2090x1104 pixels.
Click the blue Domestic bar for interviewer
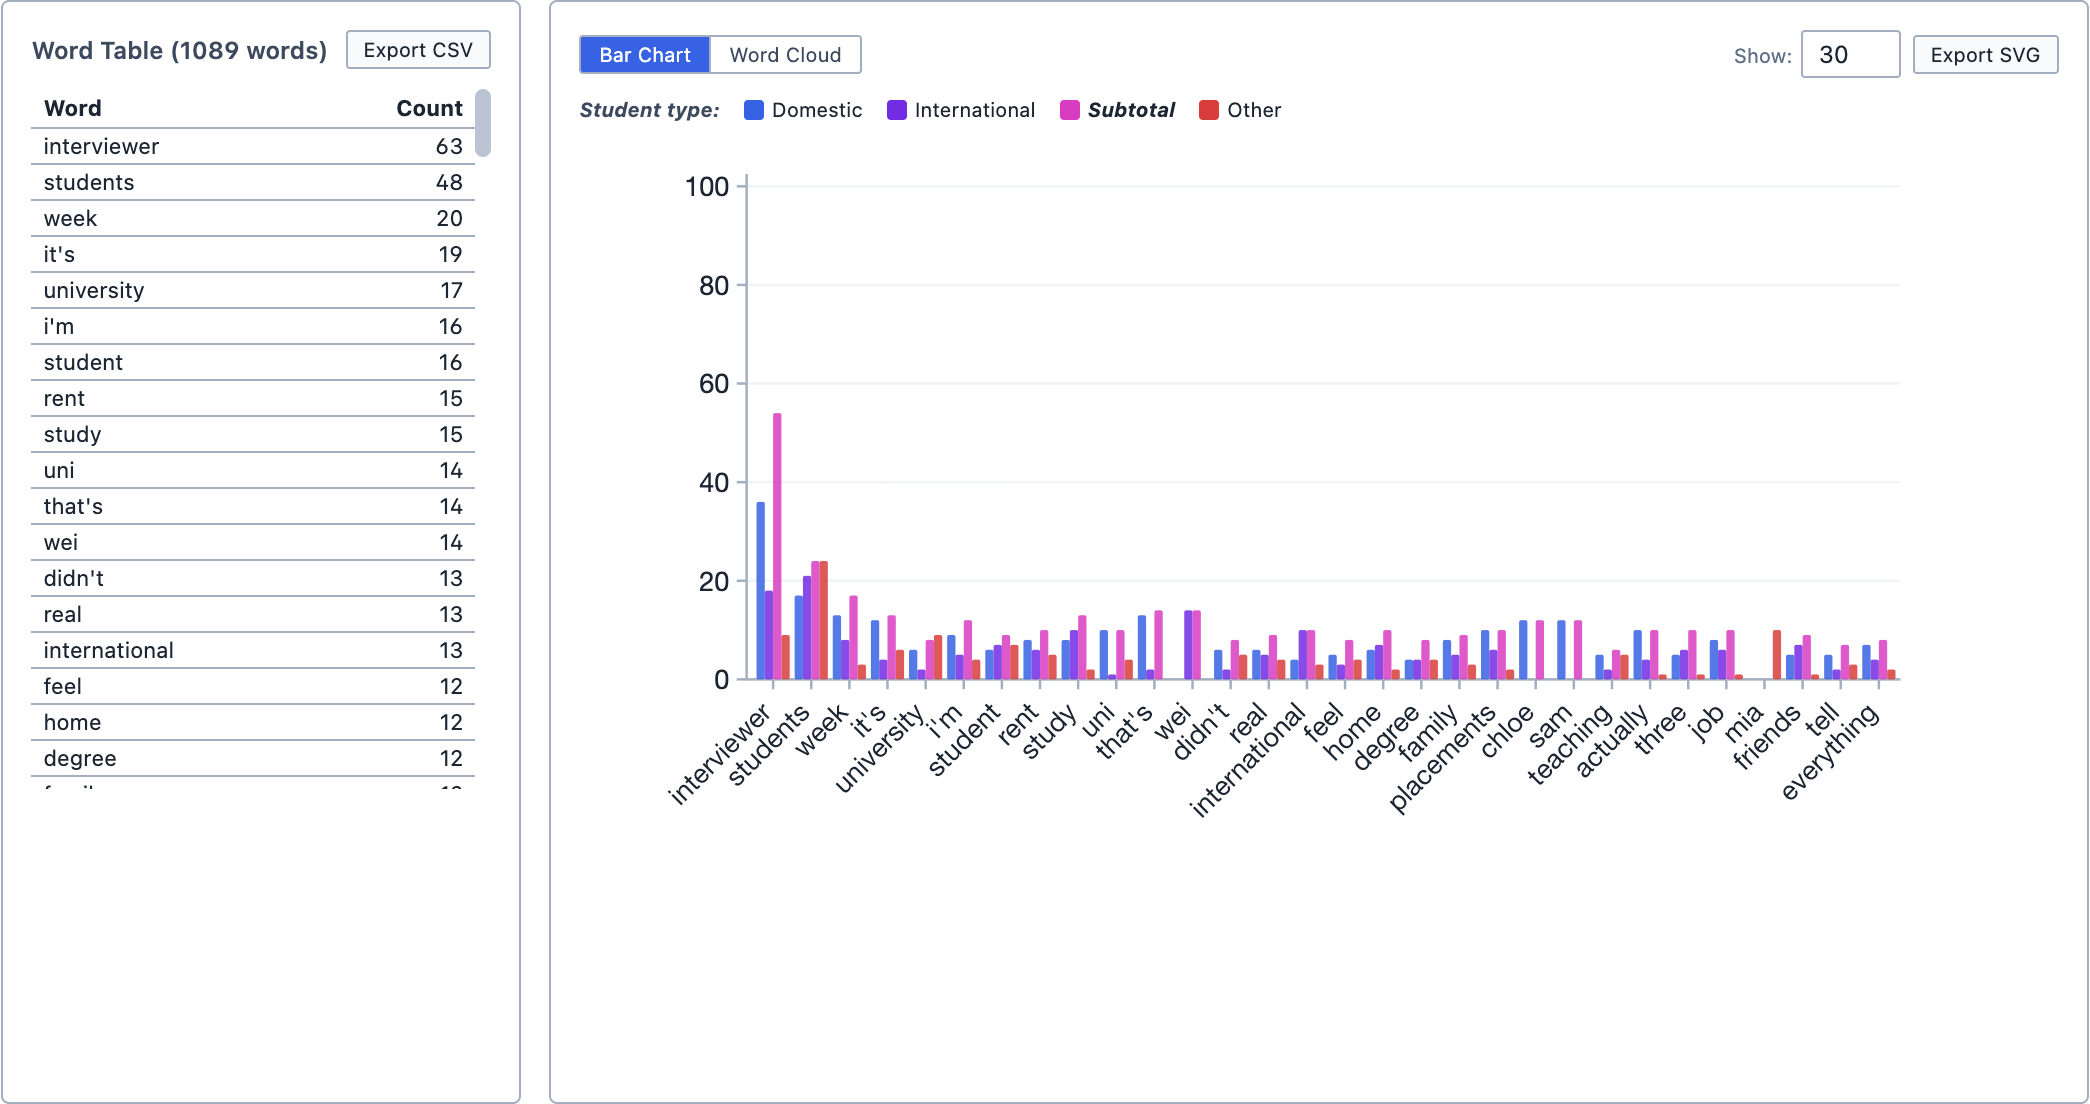click(761, 591)
